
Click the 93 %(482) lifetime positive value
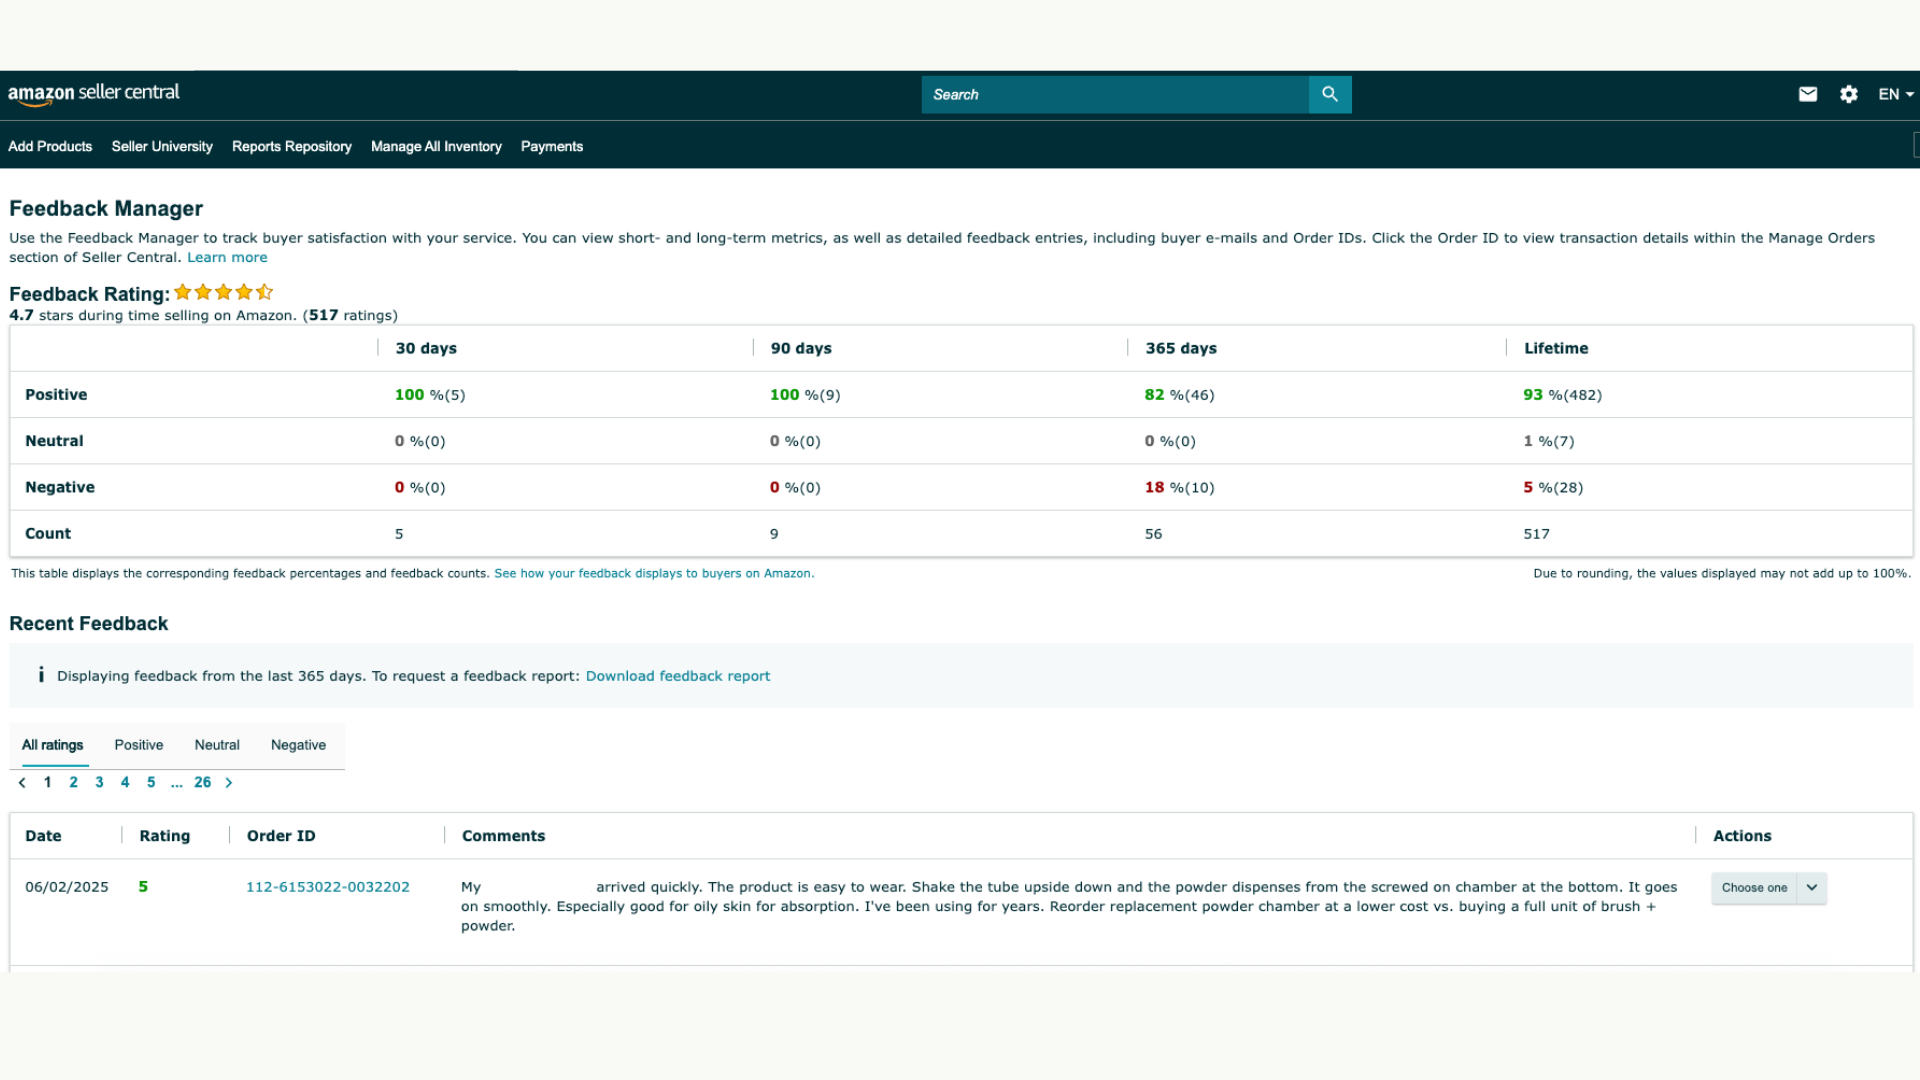pyautogui.click(x=1563, y=395)
